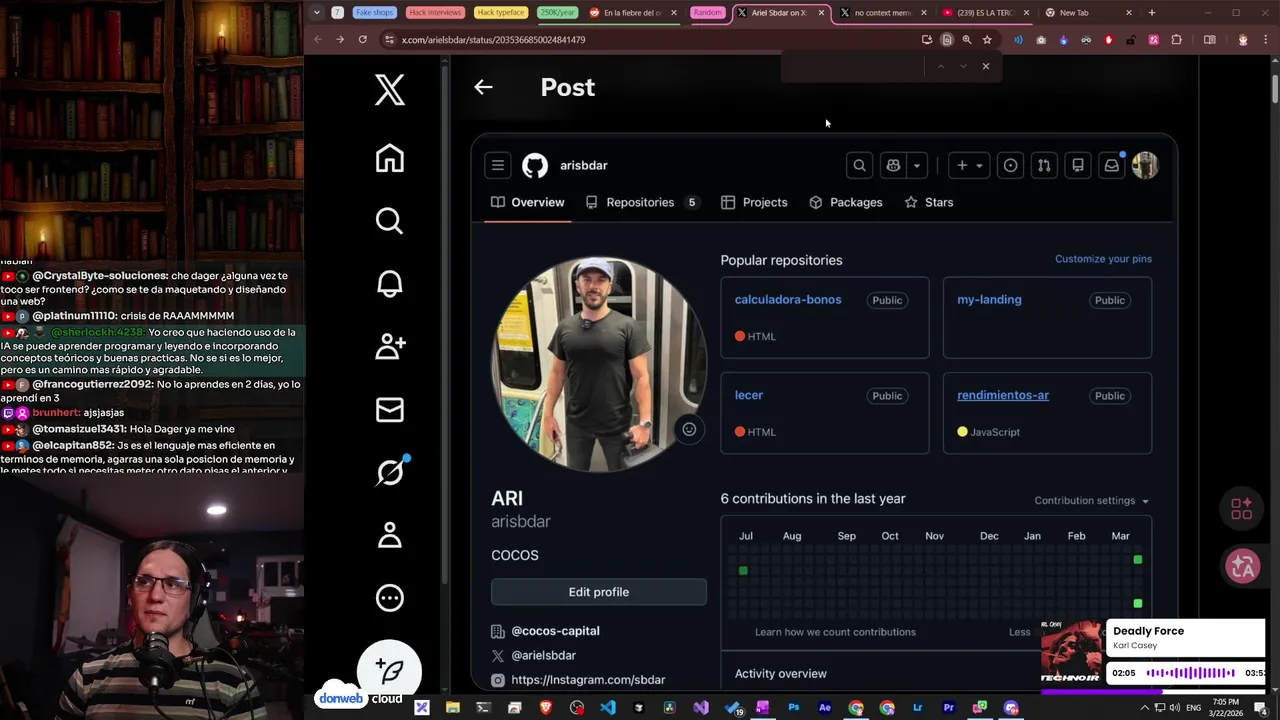
Task: Click the Instagram.com/sbdar link
Action: tap(588, 680)
